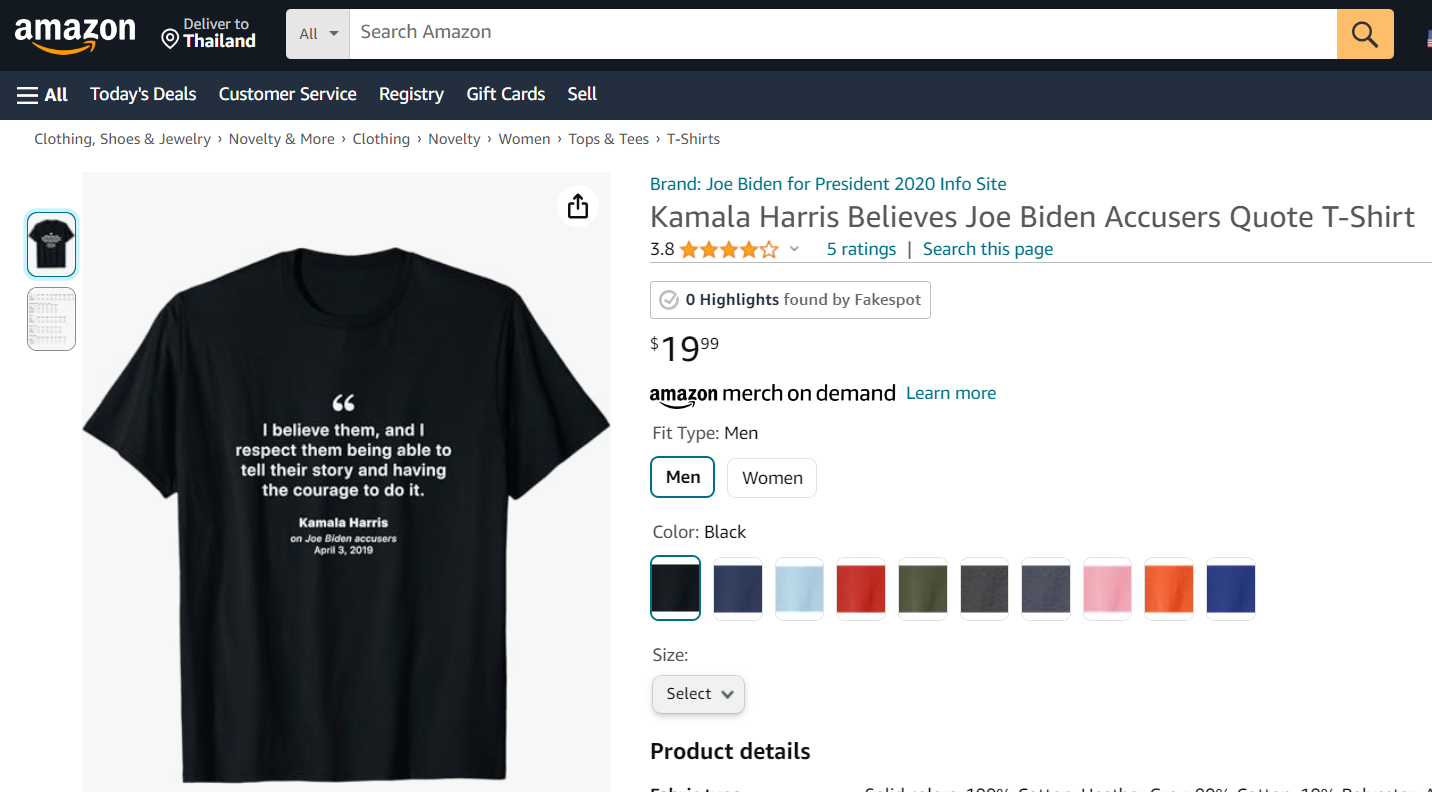The height and width of the screenshot is (792, 1432).
Task: Expand the star rating breakdown chevron
Action: [x=793, y=249]
